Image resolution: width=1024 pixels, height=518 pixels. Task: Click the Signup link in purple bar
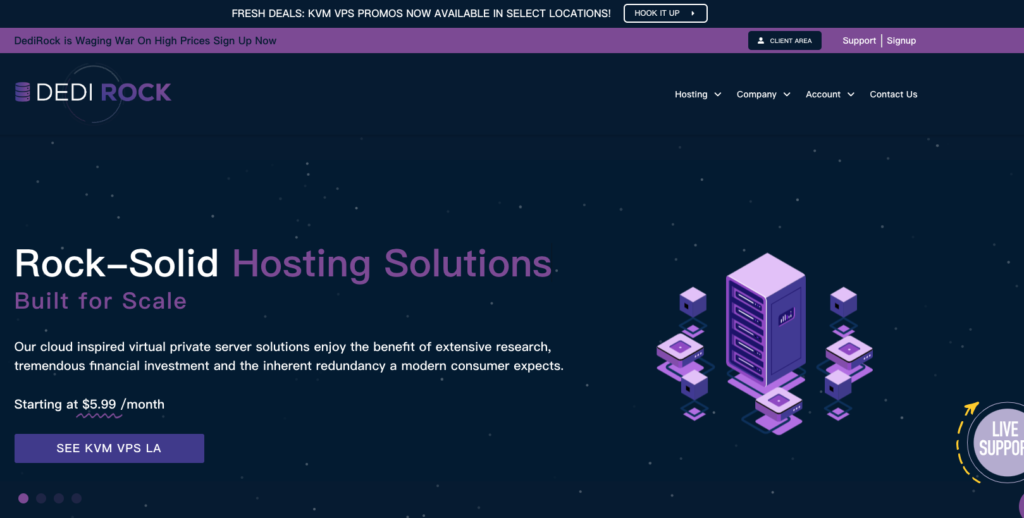[x=901, y=41]
